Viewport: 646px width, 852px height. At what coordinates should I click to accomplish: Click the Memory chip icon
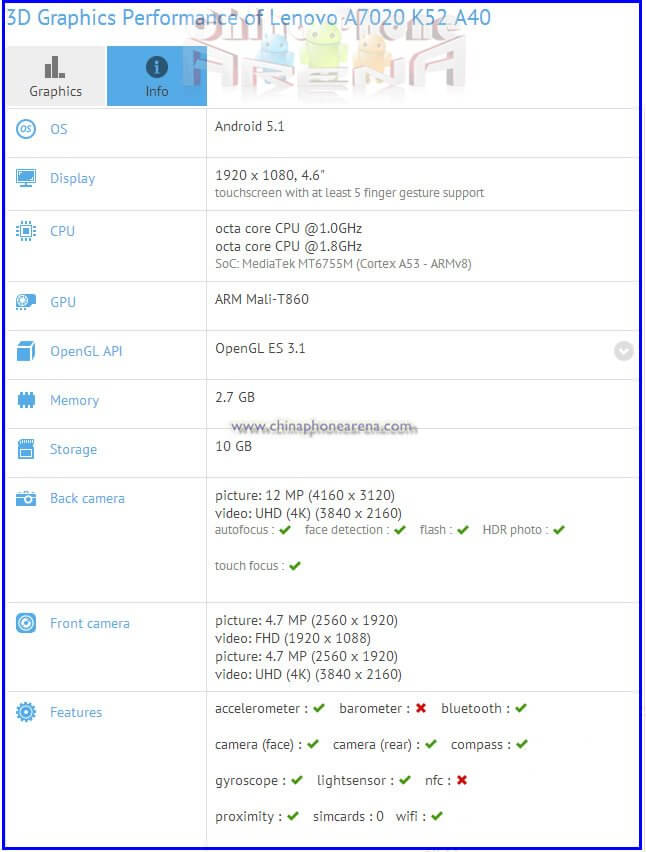coord(26,400)
